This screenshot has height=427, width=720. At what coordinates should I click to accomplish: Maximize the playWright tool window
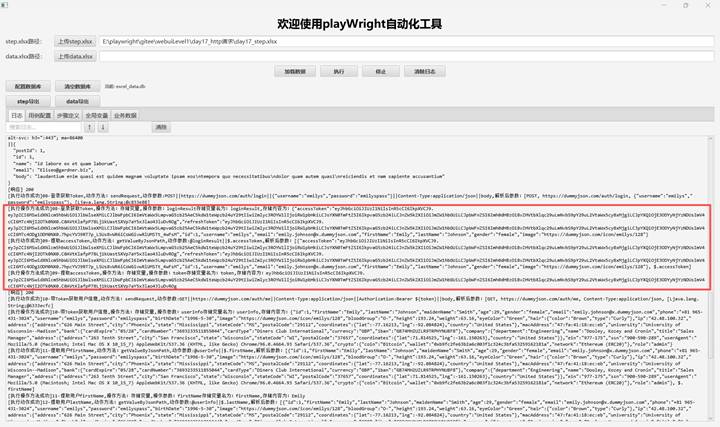(686, 5)
